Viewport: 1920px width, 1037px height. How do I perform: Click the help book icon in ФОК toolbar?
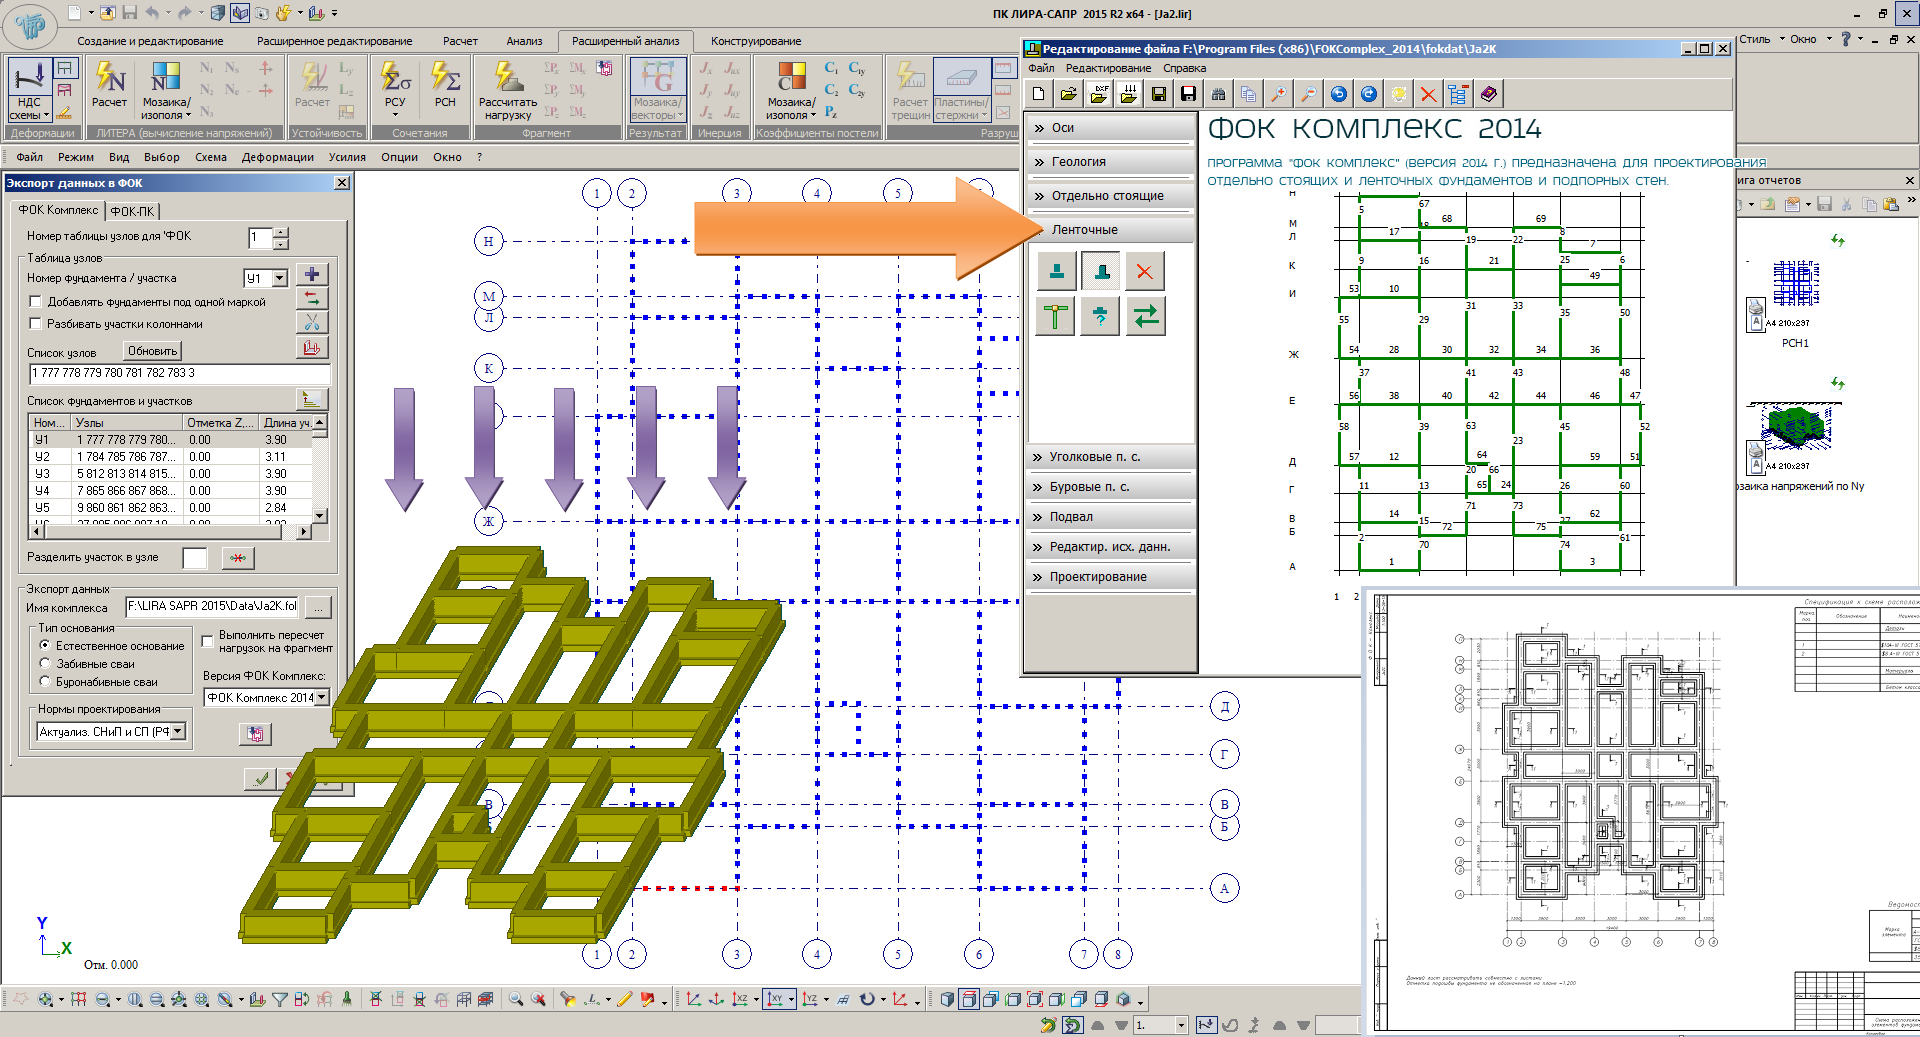tap(1489, 94)
